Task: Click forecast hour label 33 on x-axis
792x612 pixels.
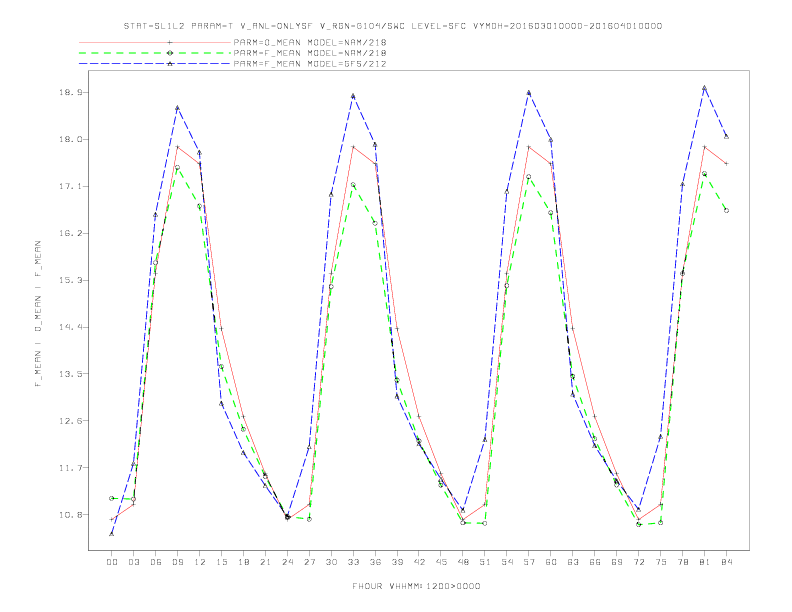Action: click(x=353, y=562)
